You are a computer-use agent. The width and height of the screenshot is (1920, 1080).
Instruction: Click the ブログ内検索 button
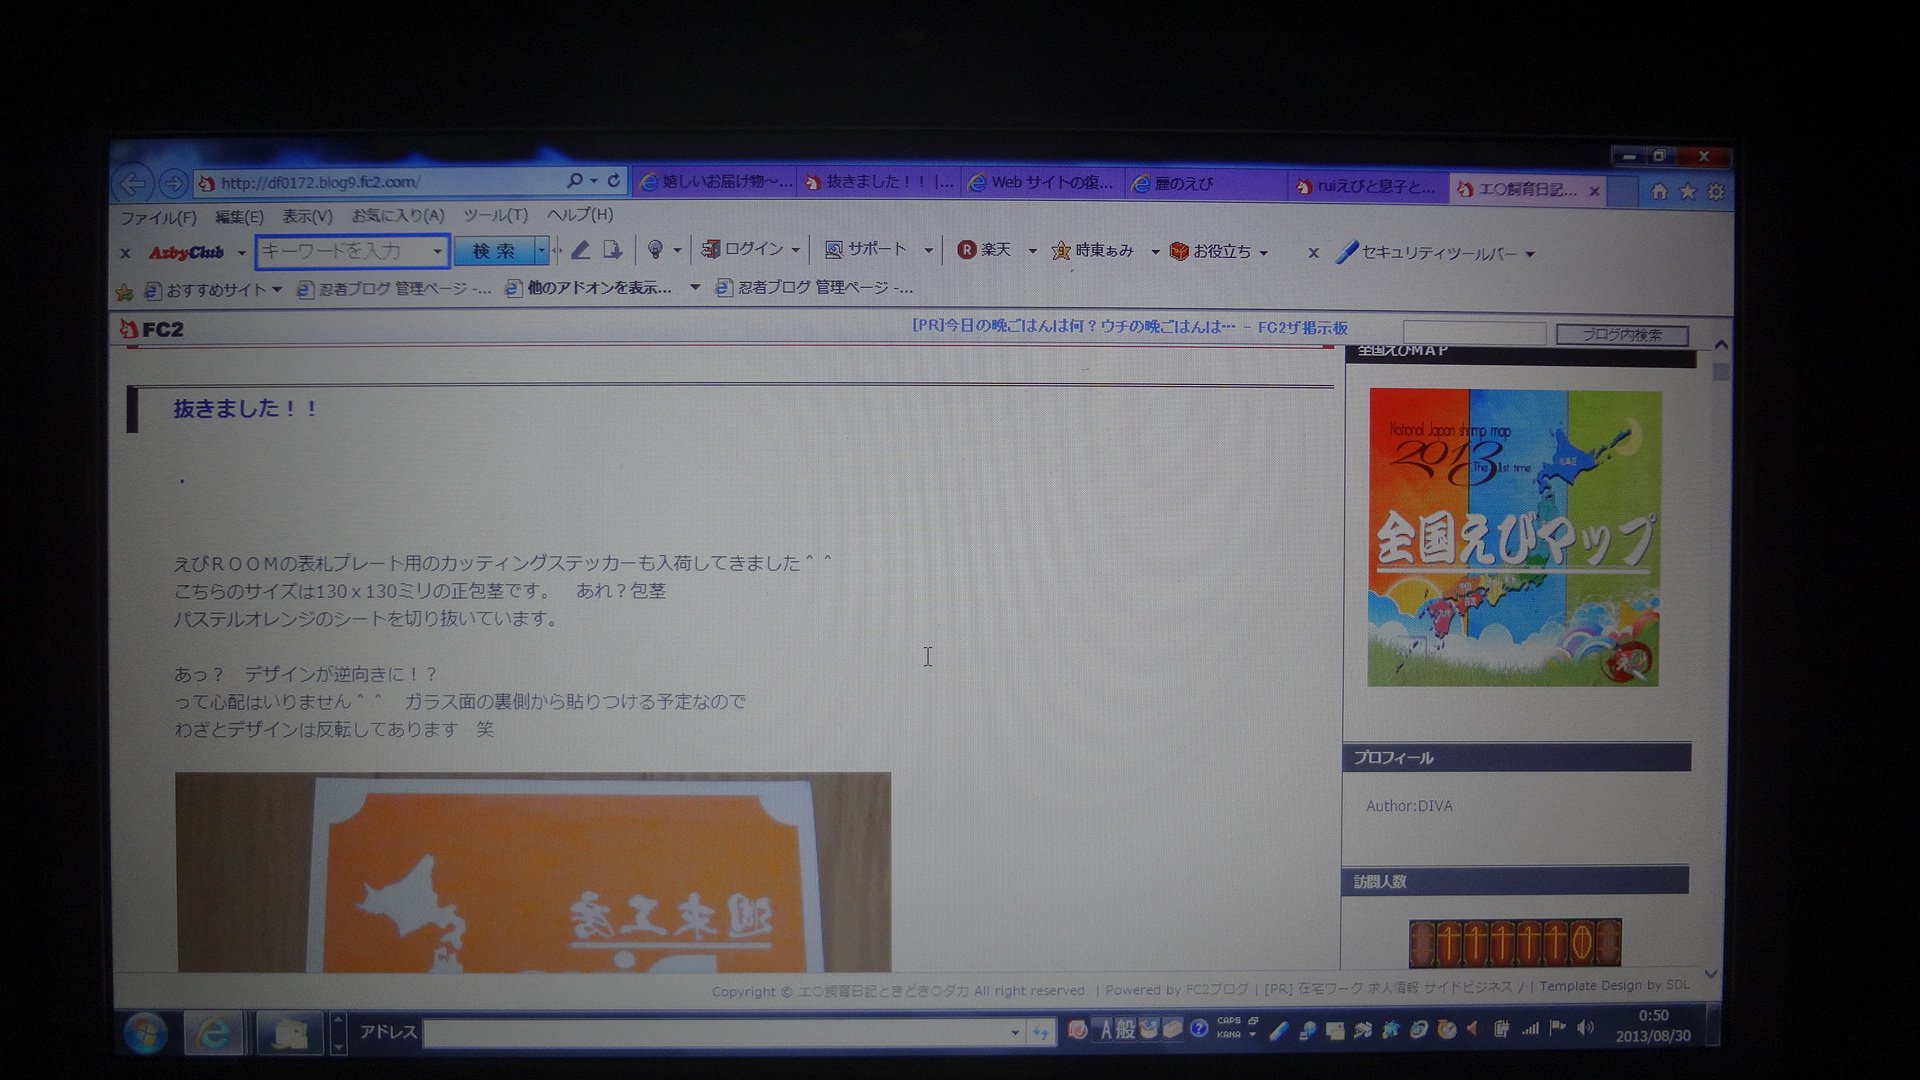pyautogui.click(x=1621, y=335)
